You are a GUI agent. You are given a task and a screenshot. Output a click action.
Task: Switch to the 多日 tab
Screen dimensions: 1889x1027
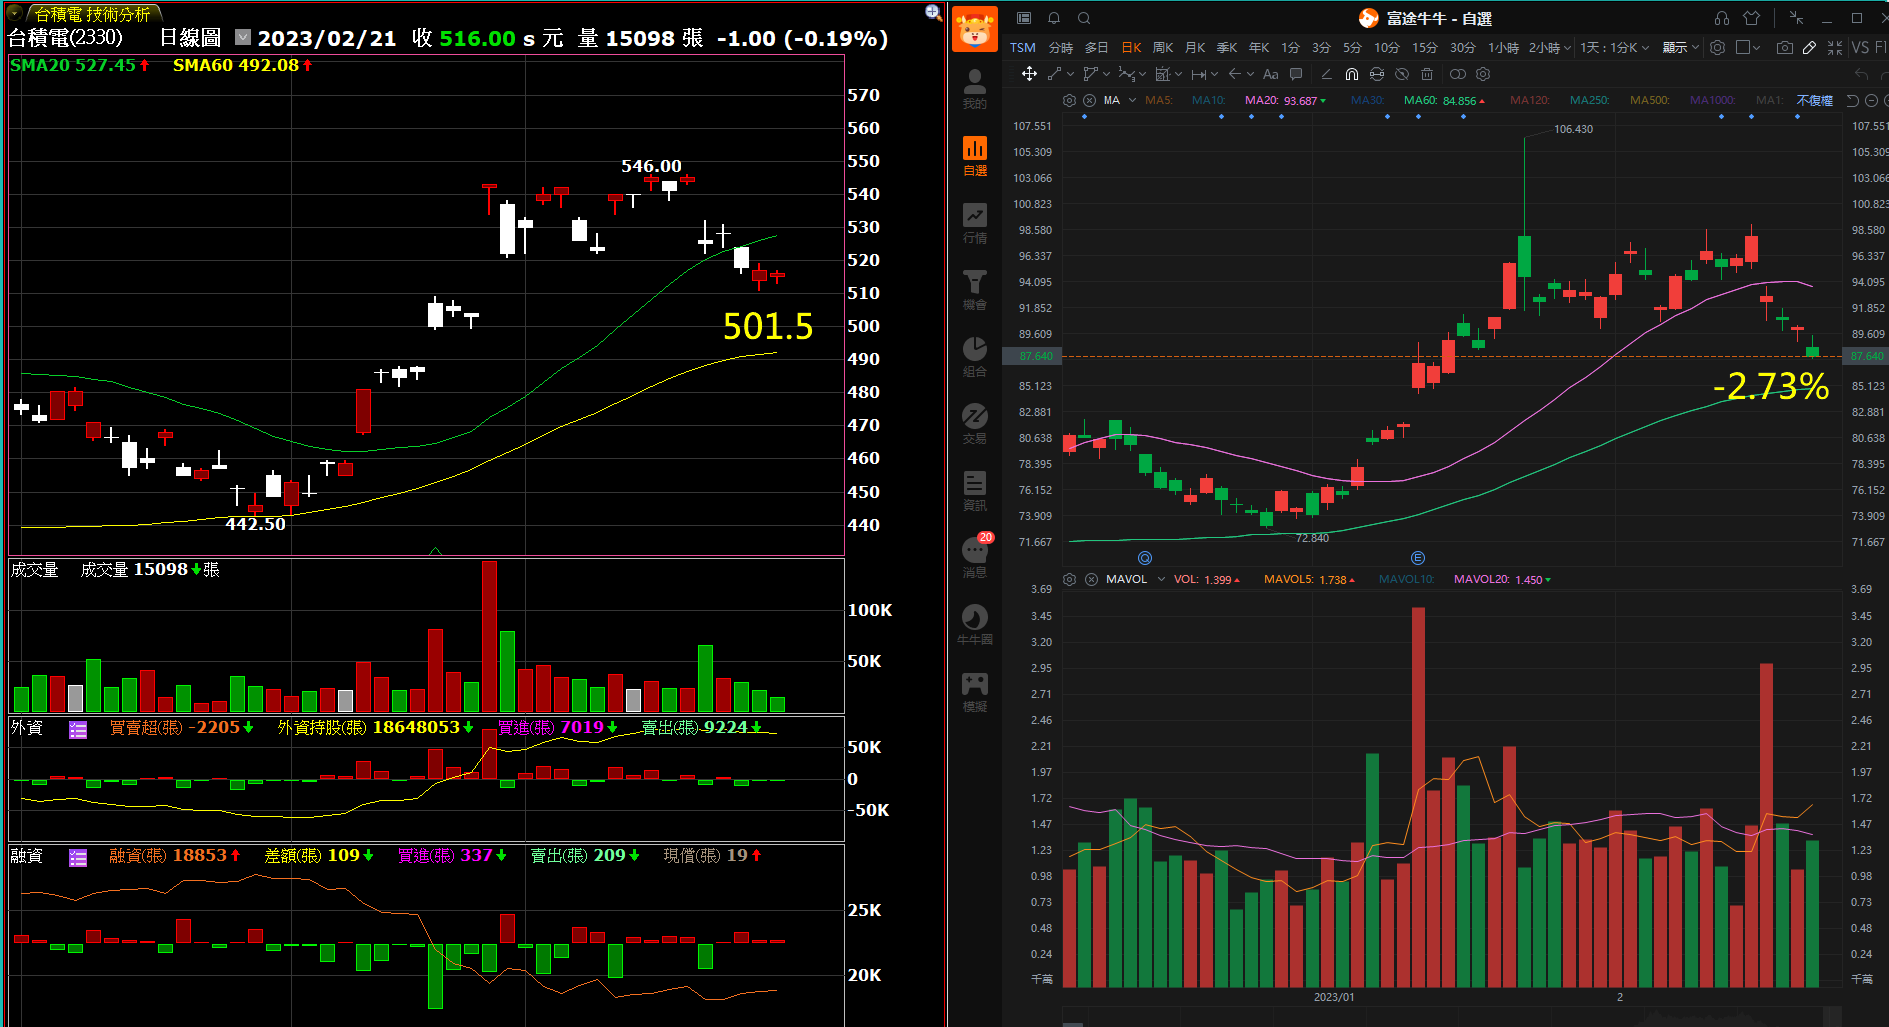click(1097, 47)
